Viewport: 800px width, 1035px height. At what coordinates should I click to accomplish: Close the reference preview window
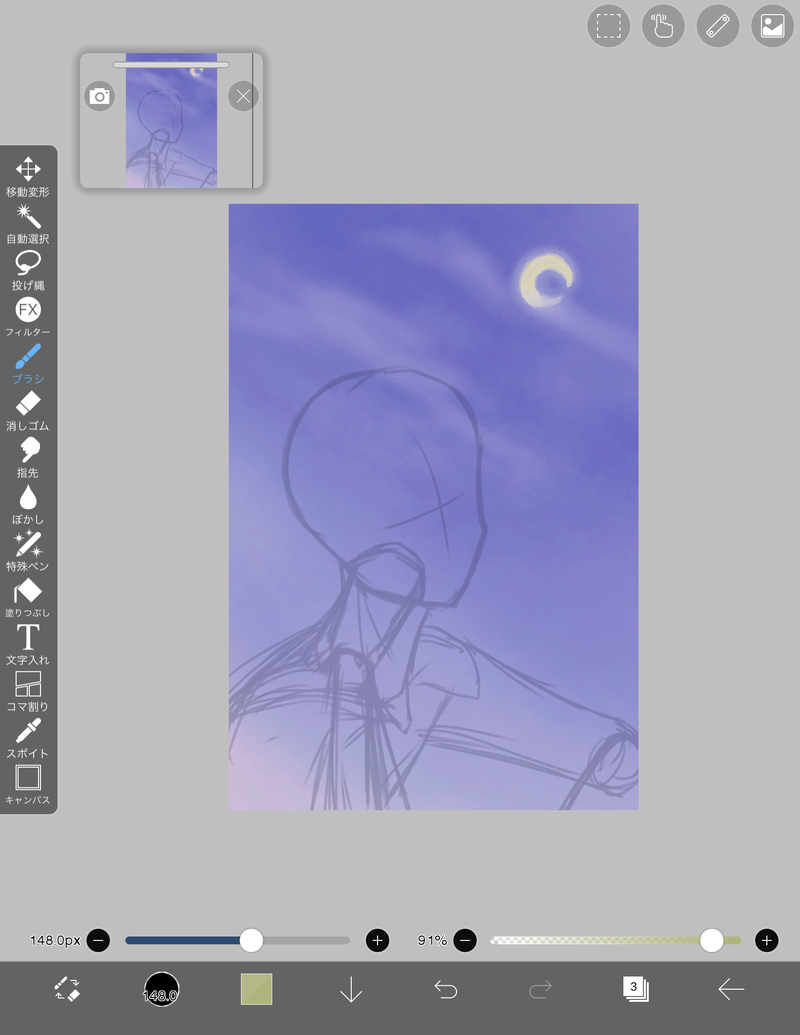[243, 96]
